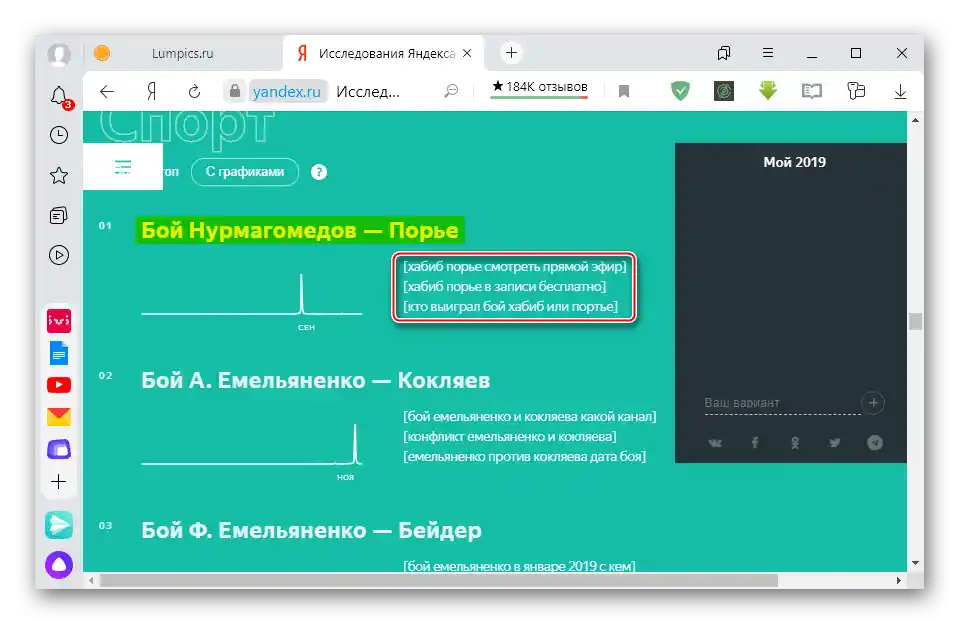Share to Odnoklassniki in Мой 2019 panel
The image size is (959, 631).
[794, 443]
